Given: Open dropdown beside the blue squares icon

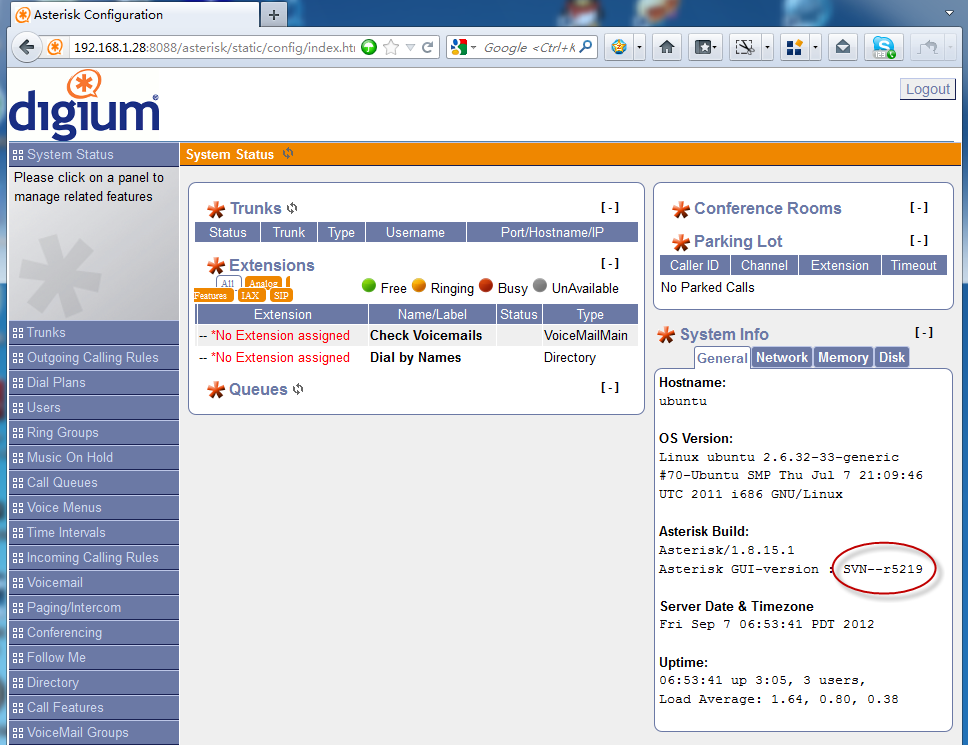Looking at the screenshot, I should click(x=816, y=47).
